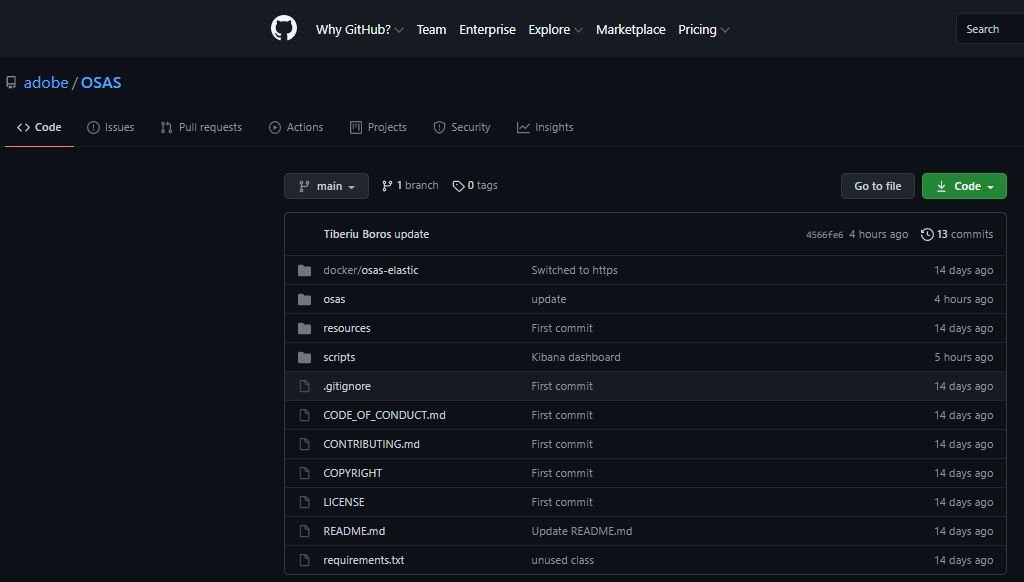Click the file icon next to README.md
1024x582 pixels.
(x=304, y=531)
